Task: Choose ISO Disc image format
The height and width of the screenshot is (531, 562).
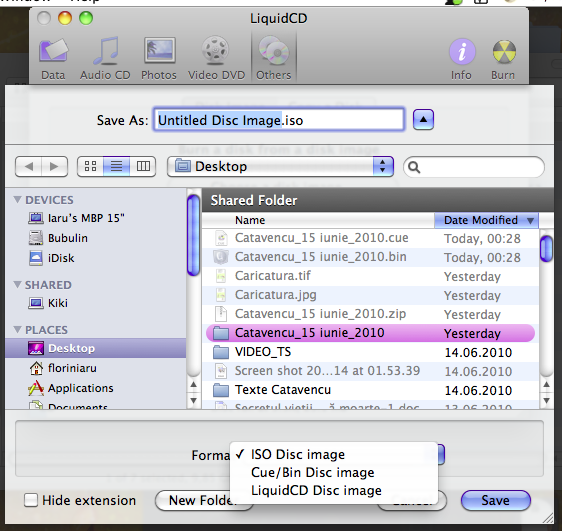Action: coord(334,454)
